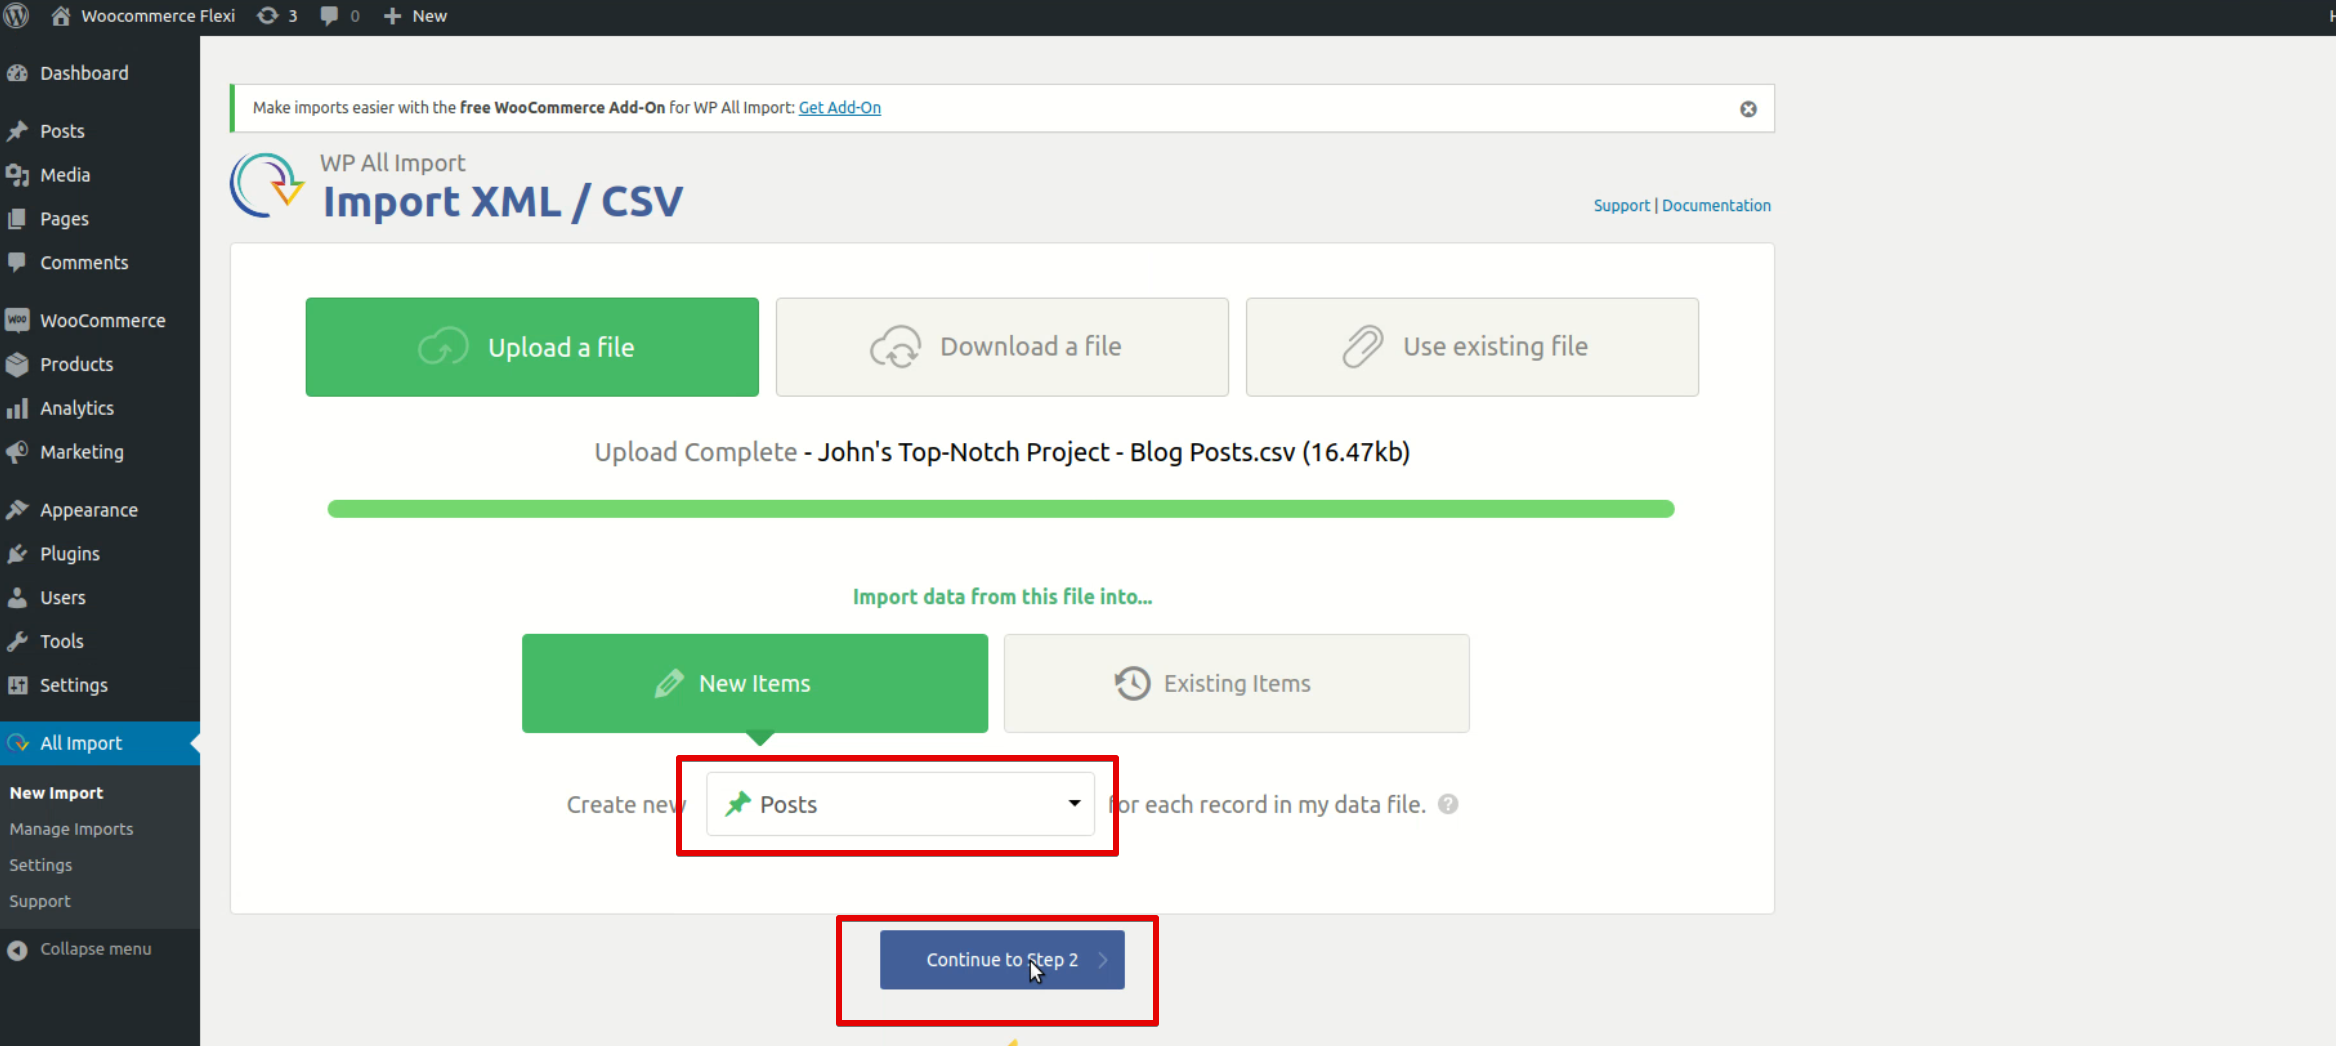Select the Download a file option
Image resolution: width=2336 pixels, height=1046 pixels.
[1002, 347]
